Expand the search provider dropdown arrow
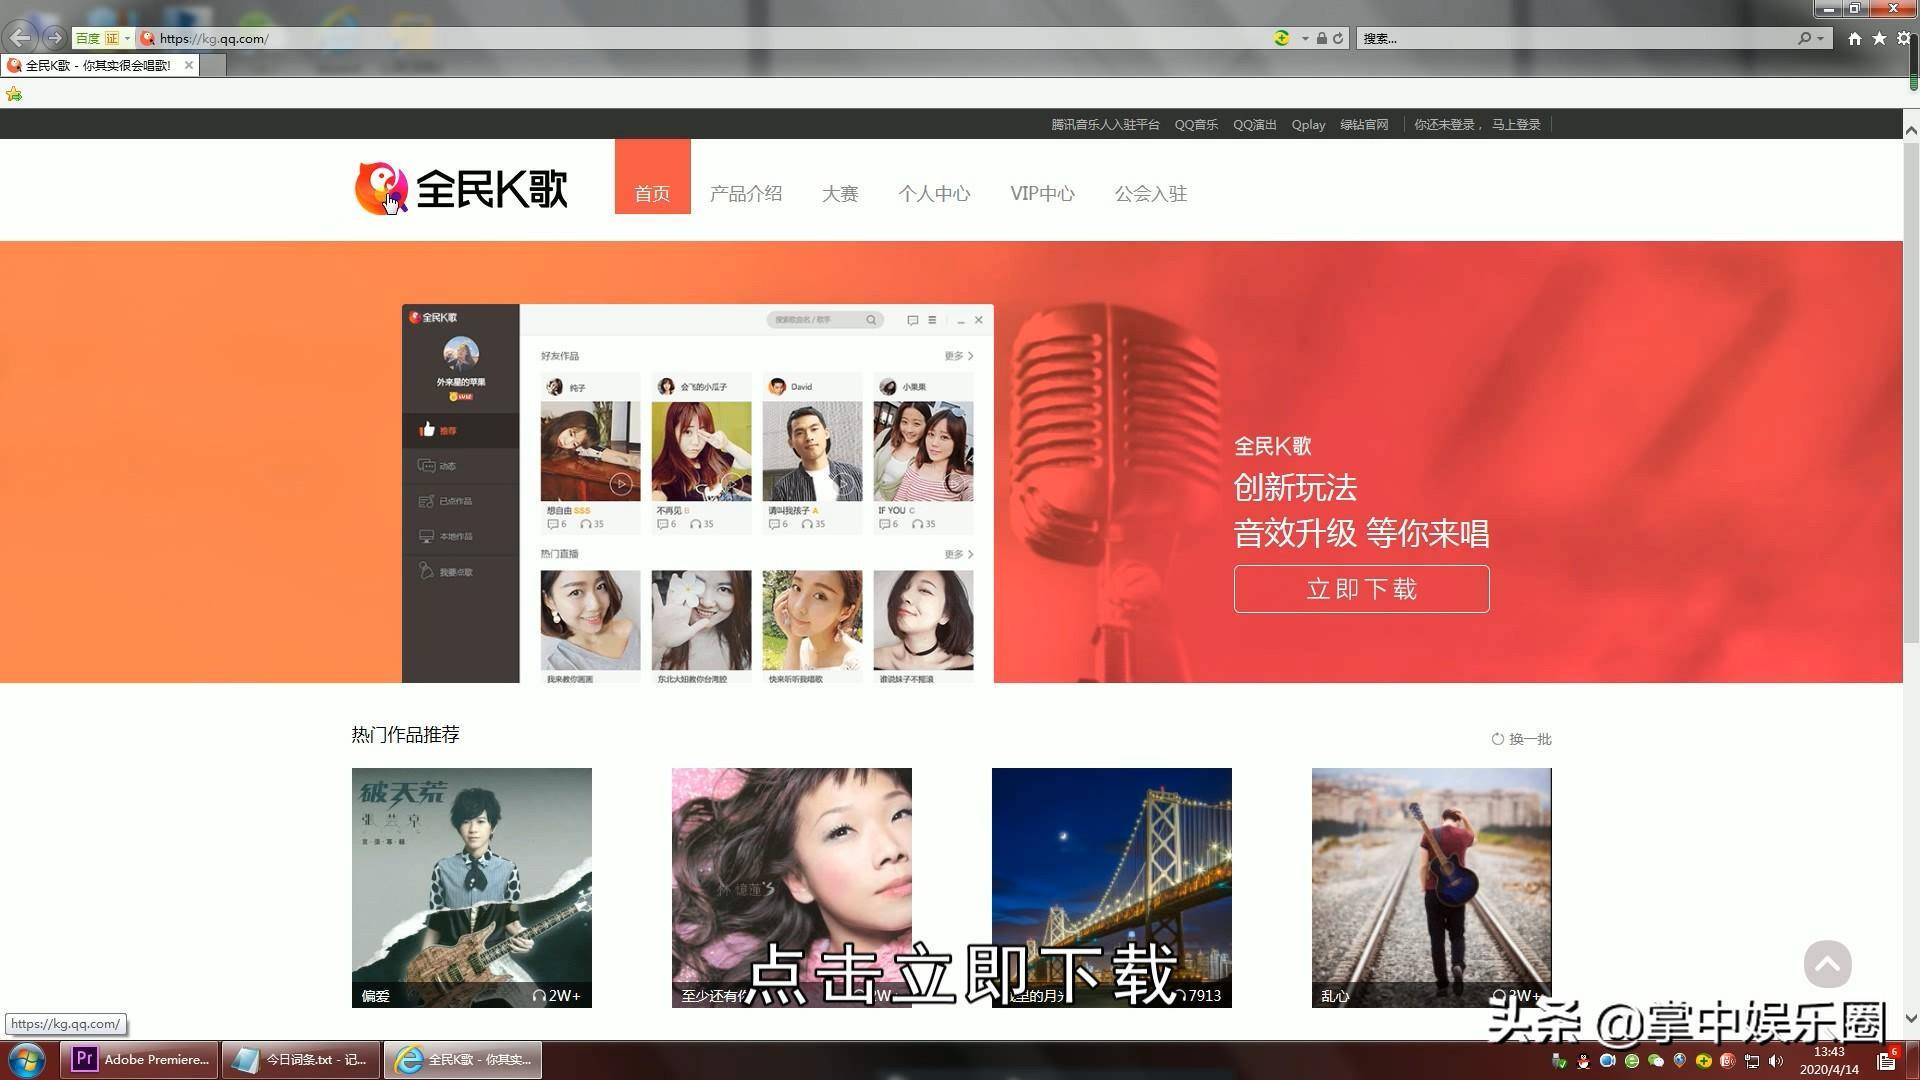This screenshot has height=1080, width=1920. (x=1820, y=38)
